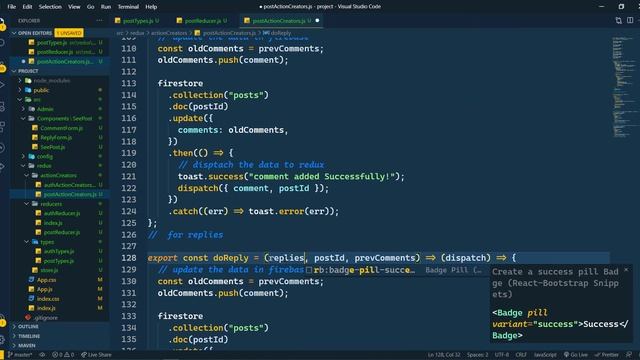Open the Terminal menu

[128, 7]
